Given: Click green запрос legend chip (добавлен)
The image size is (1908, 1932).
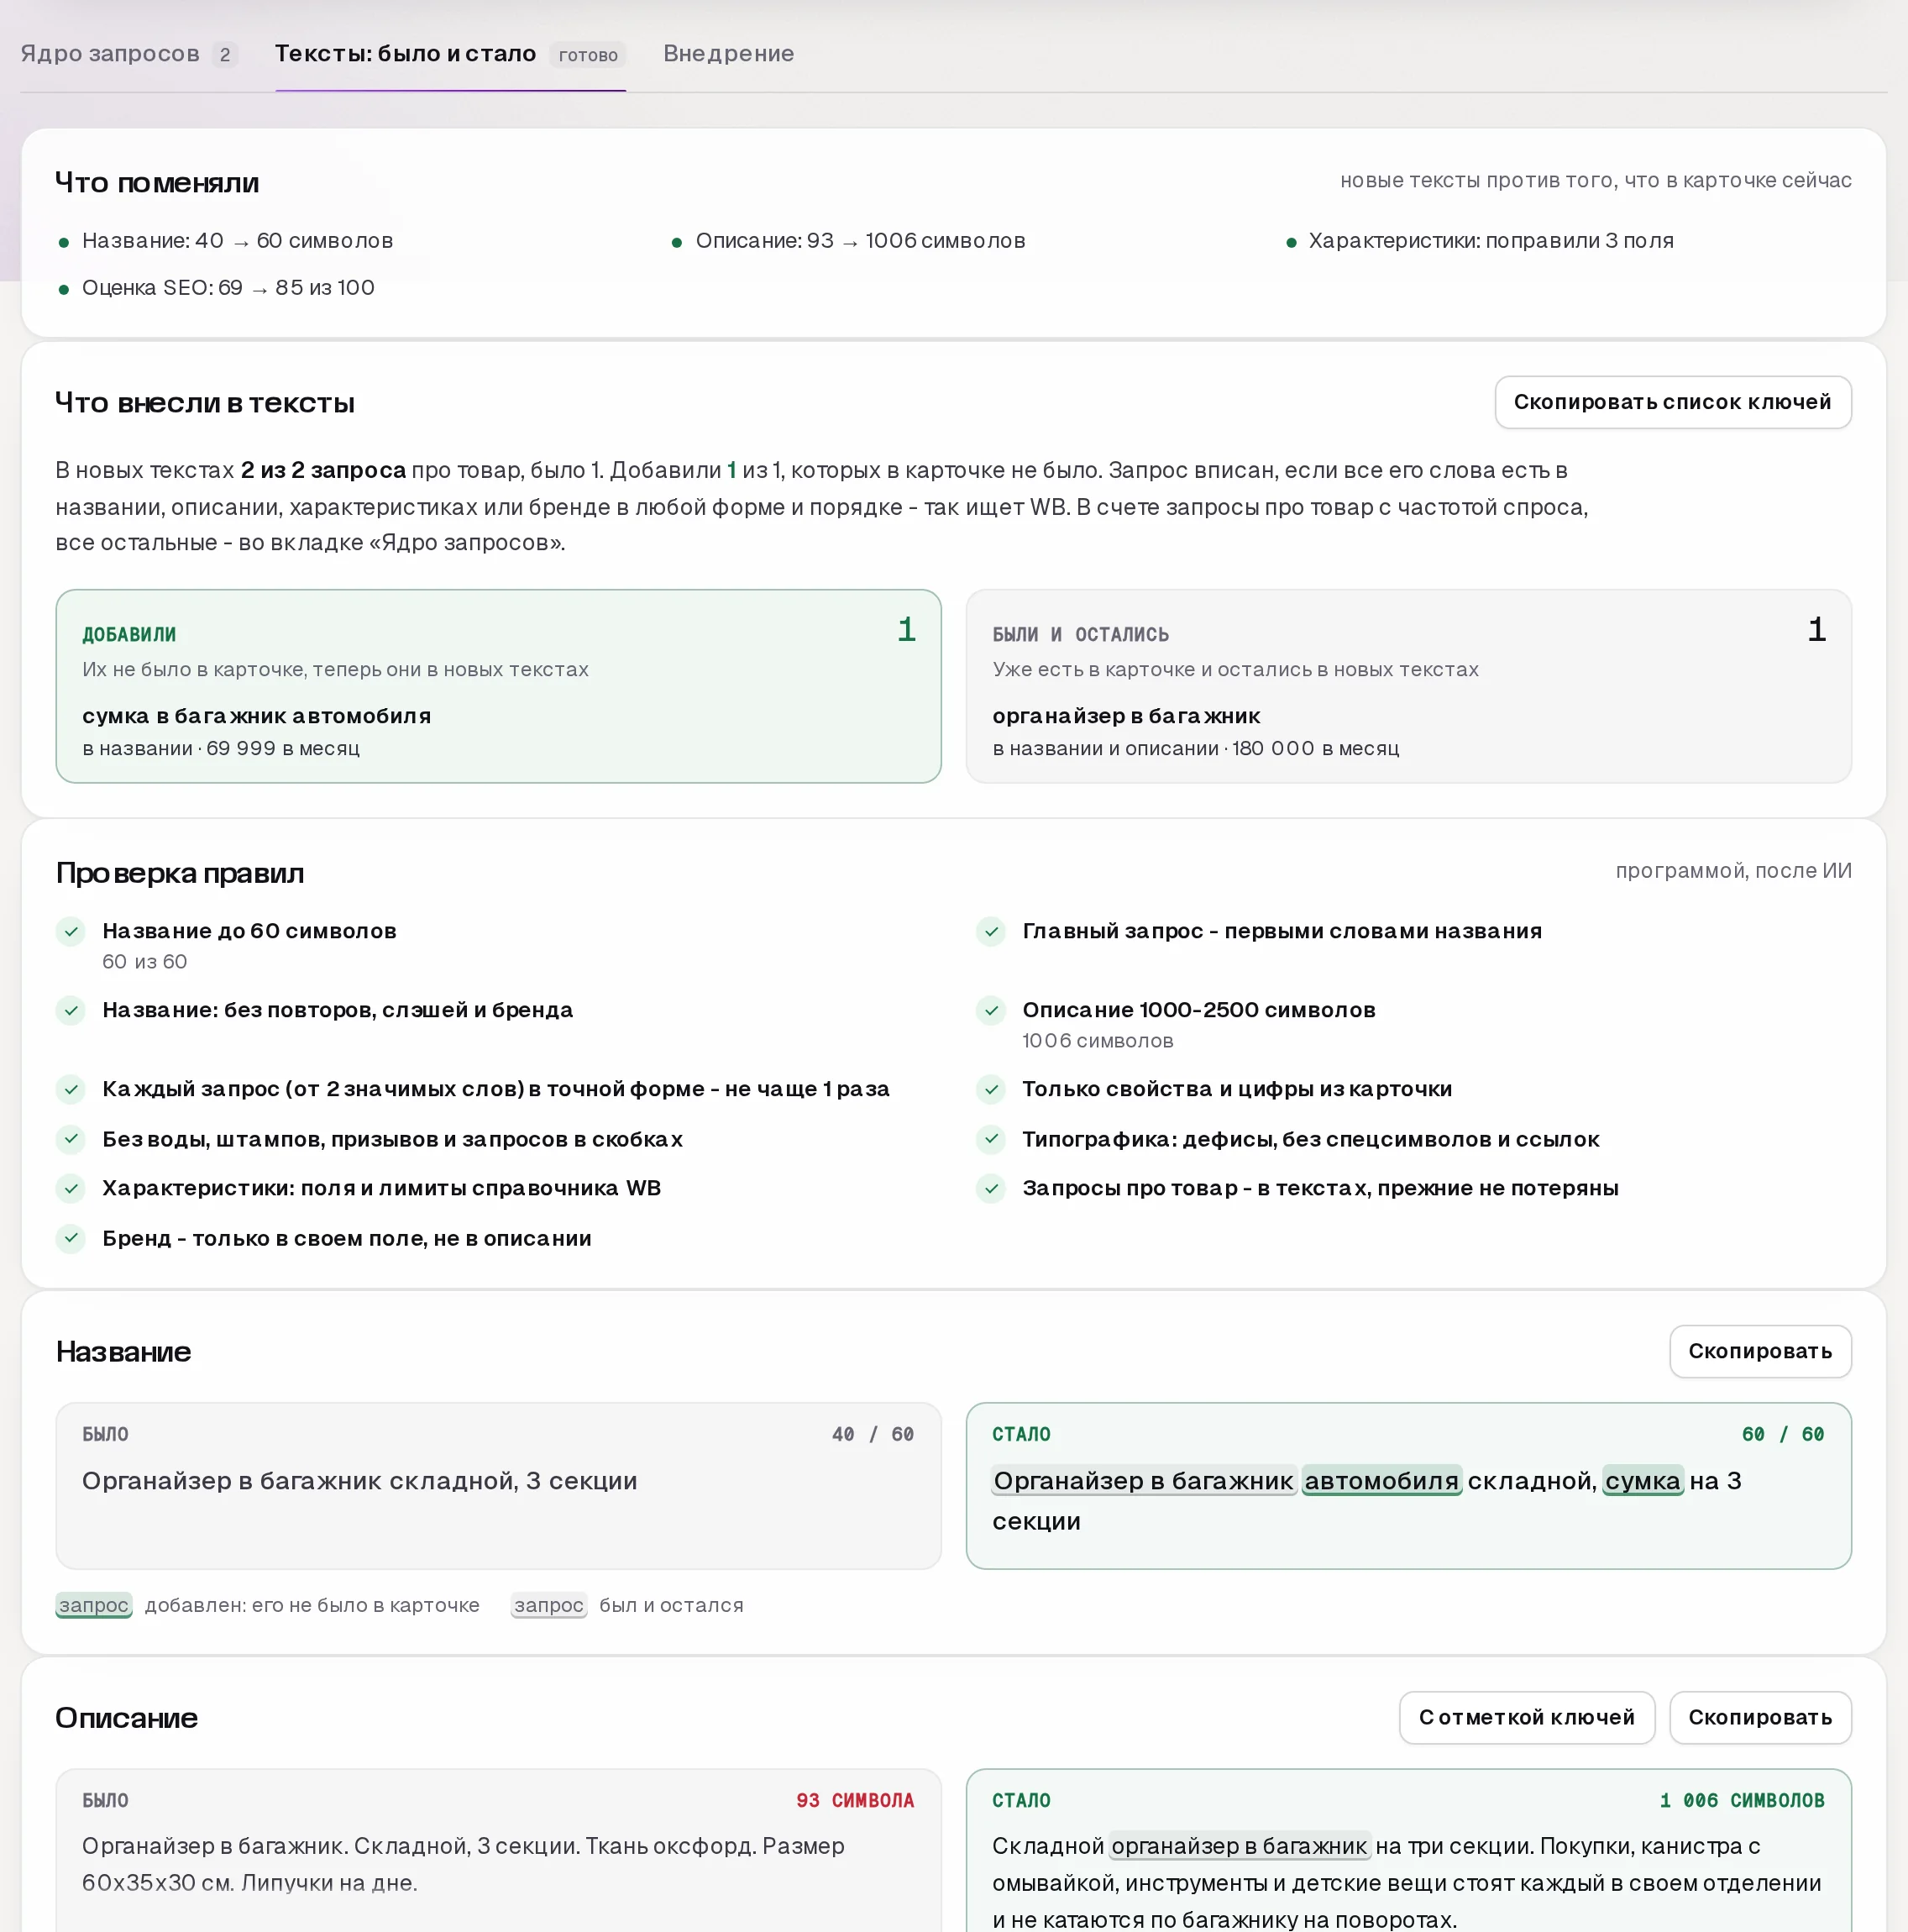Looking at the screenshot, I should (x=94, y=1605).
